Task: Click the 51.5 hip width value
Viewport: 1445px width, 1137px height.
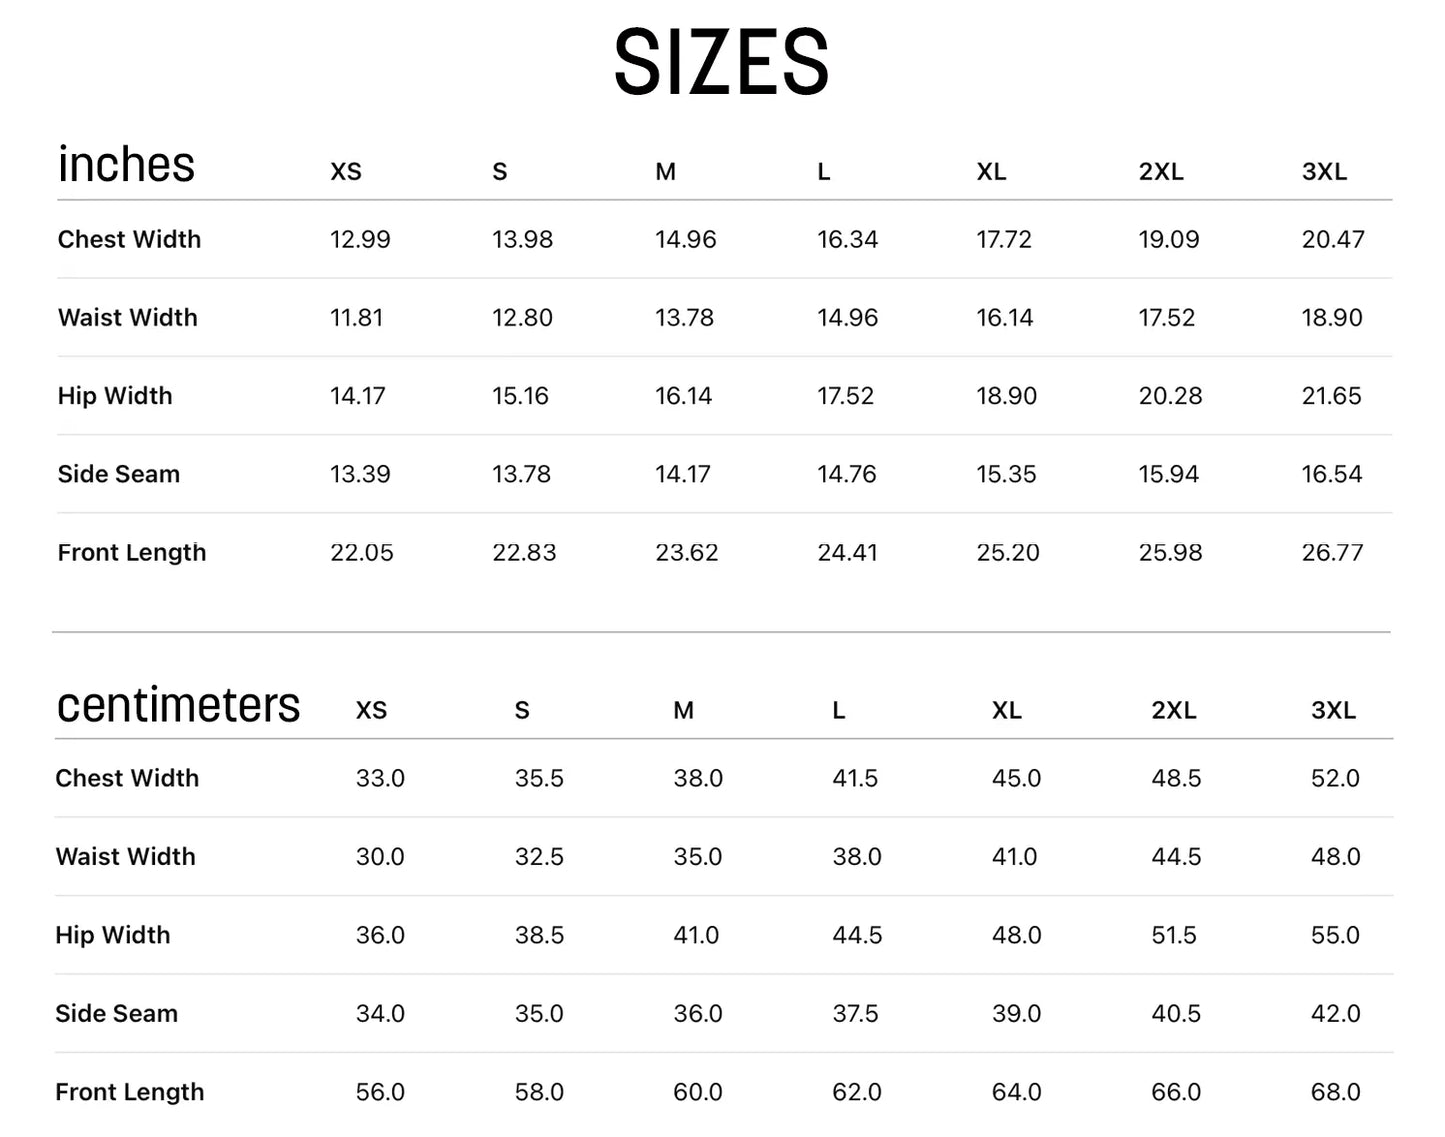Action: [x=1174, y=936]
